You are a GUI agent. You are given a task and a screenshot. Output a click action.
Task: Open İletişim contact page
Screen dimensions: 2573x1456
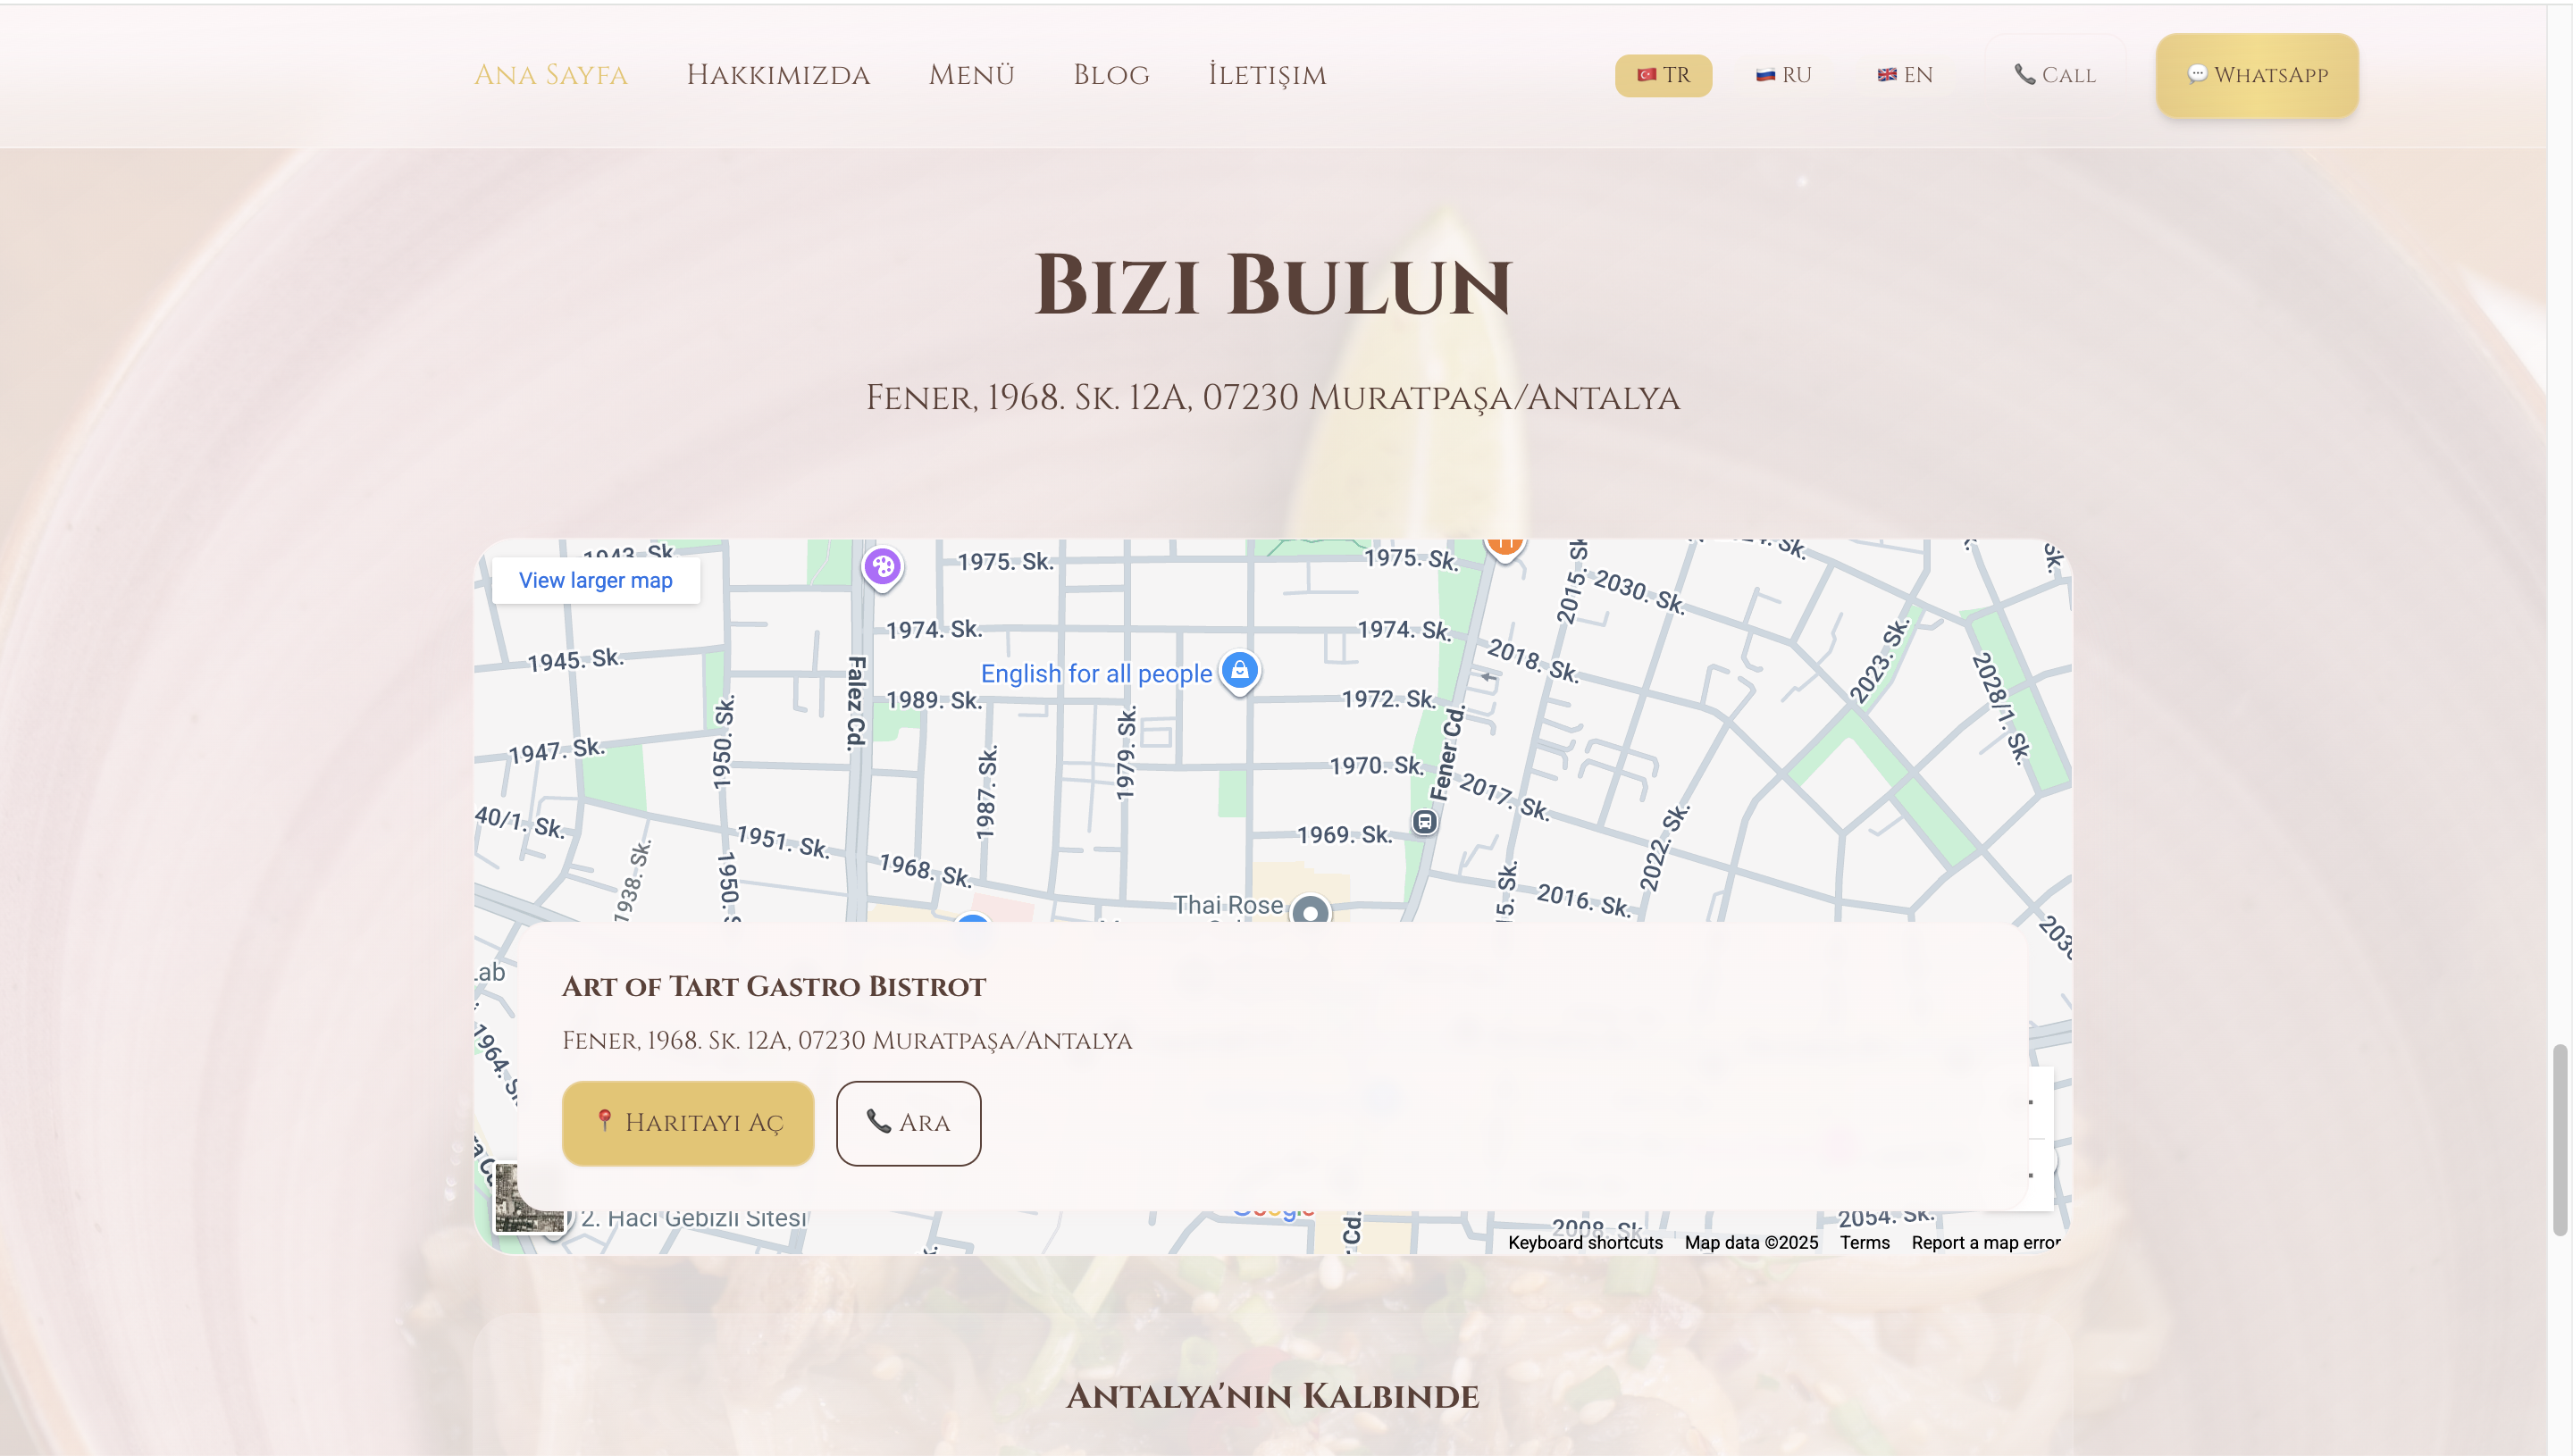(x=1266, y=75)
